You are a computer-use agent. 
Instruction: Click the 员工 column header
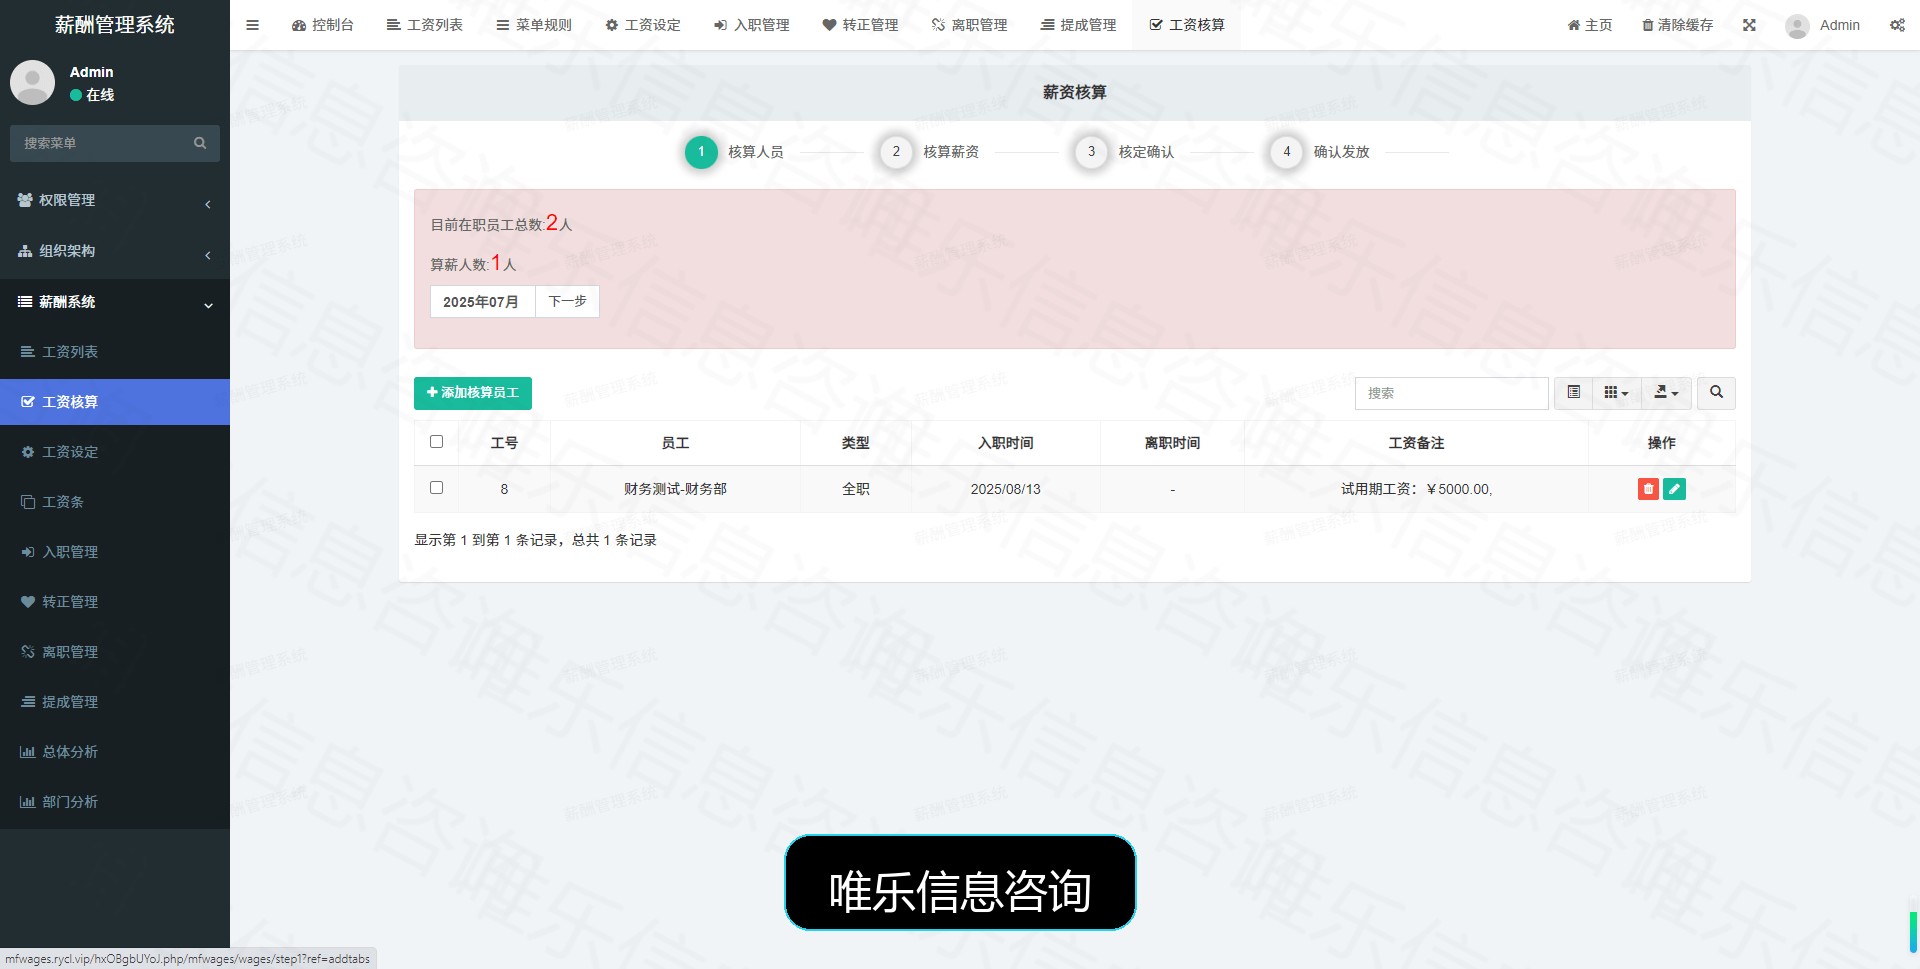[x=675, y=443]
